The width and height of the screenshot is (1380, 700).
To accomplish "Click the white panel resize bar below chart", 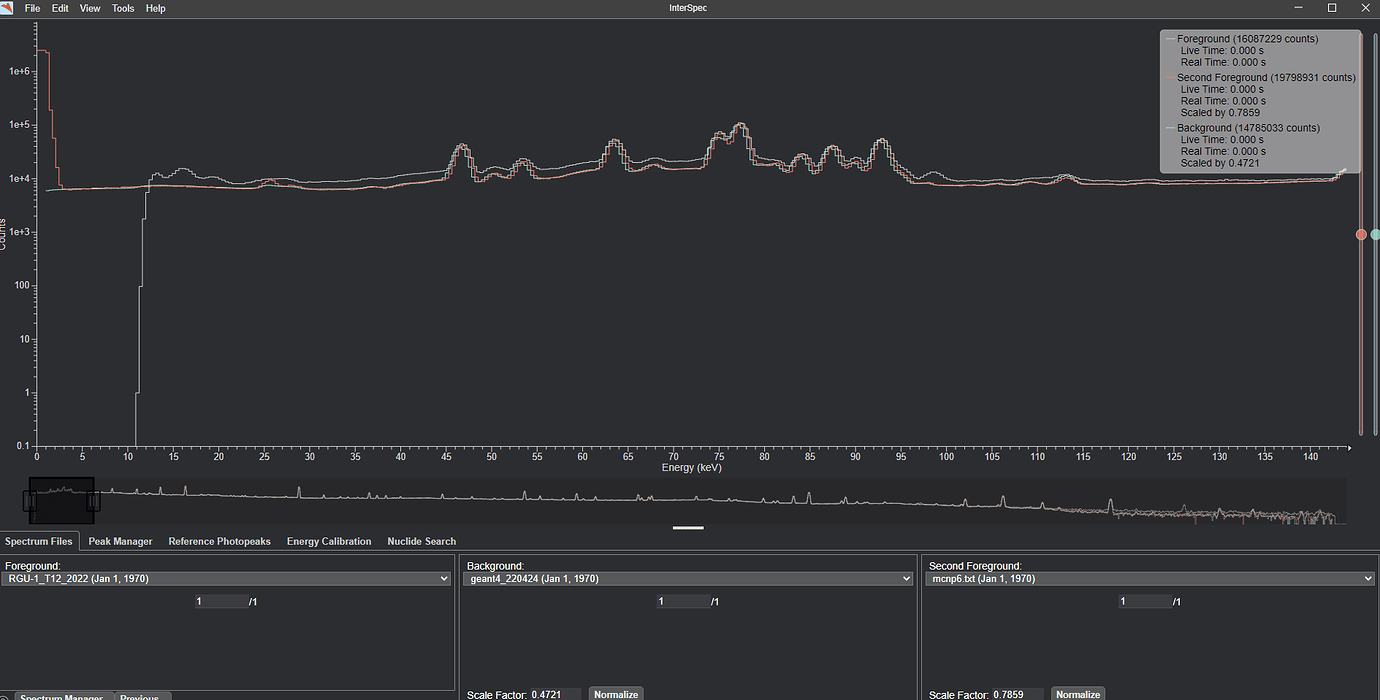I will tap(688, 527).
